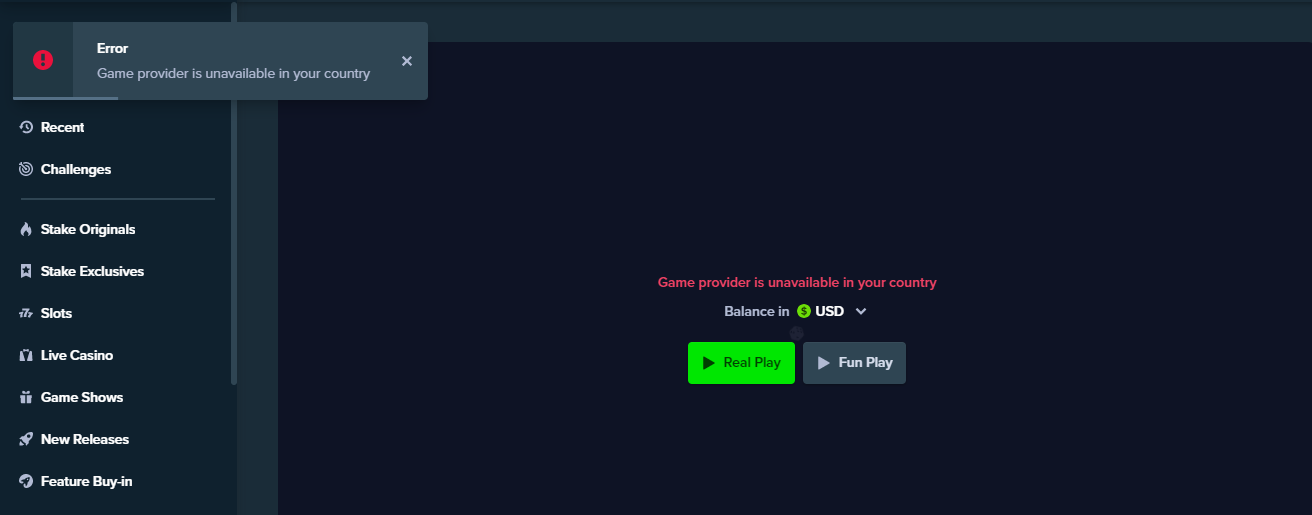Click the Slots 777 icon
Image resolution: width=1312 pixels, height=515 pixels.
(x=26, y=313)
